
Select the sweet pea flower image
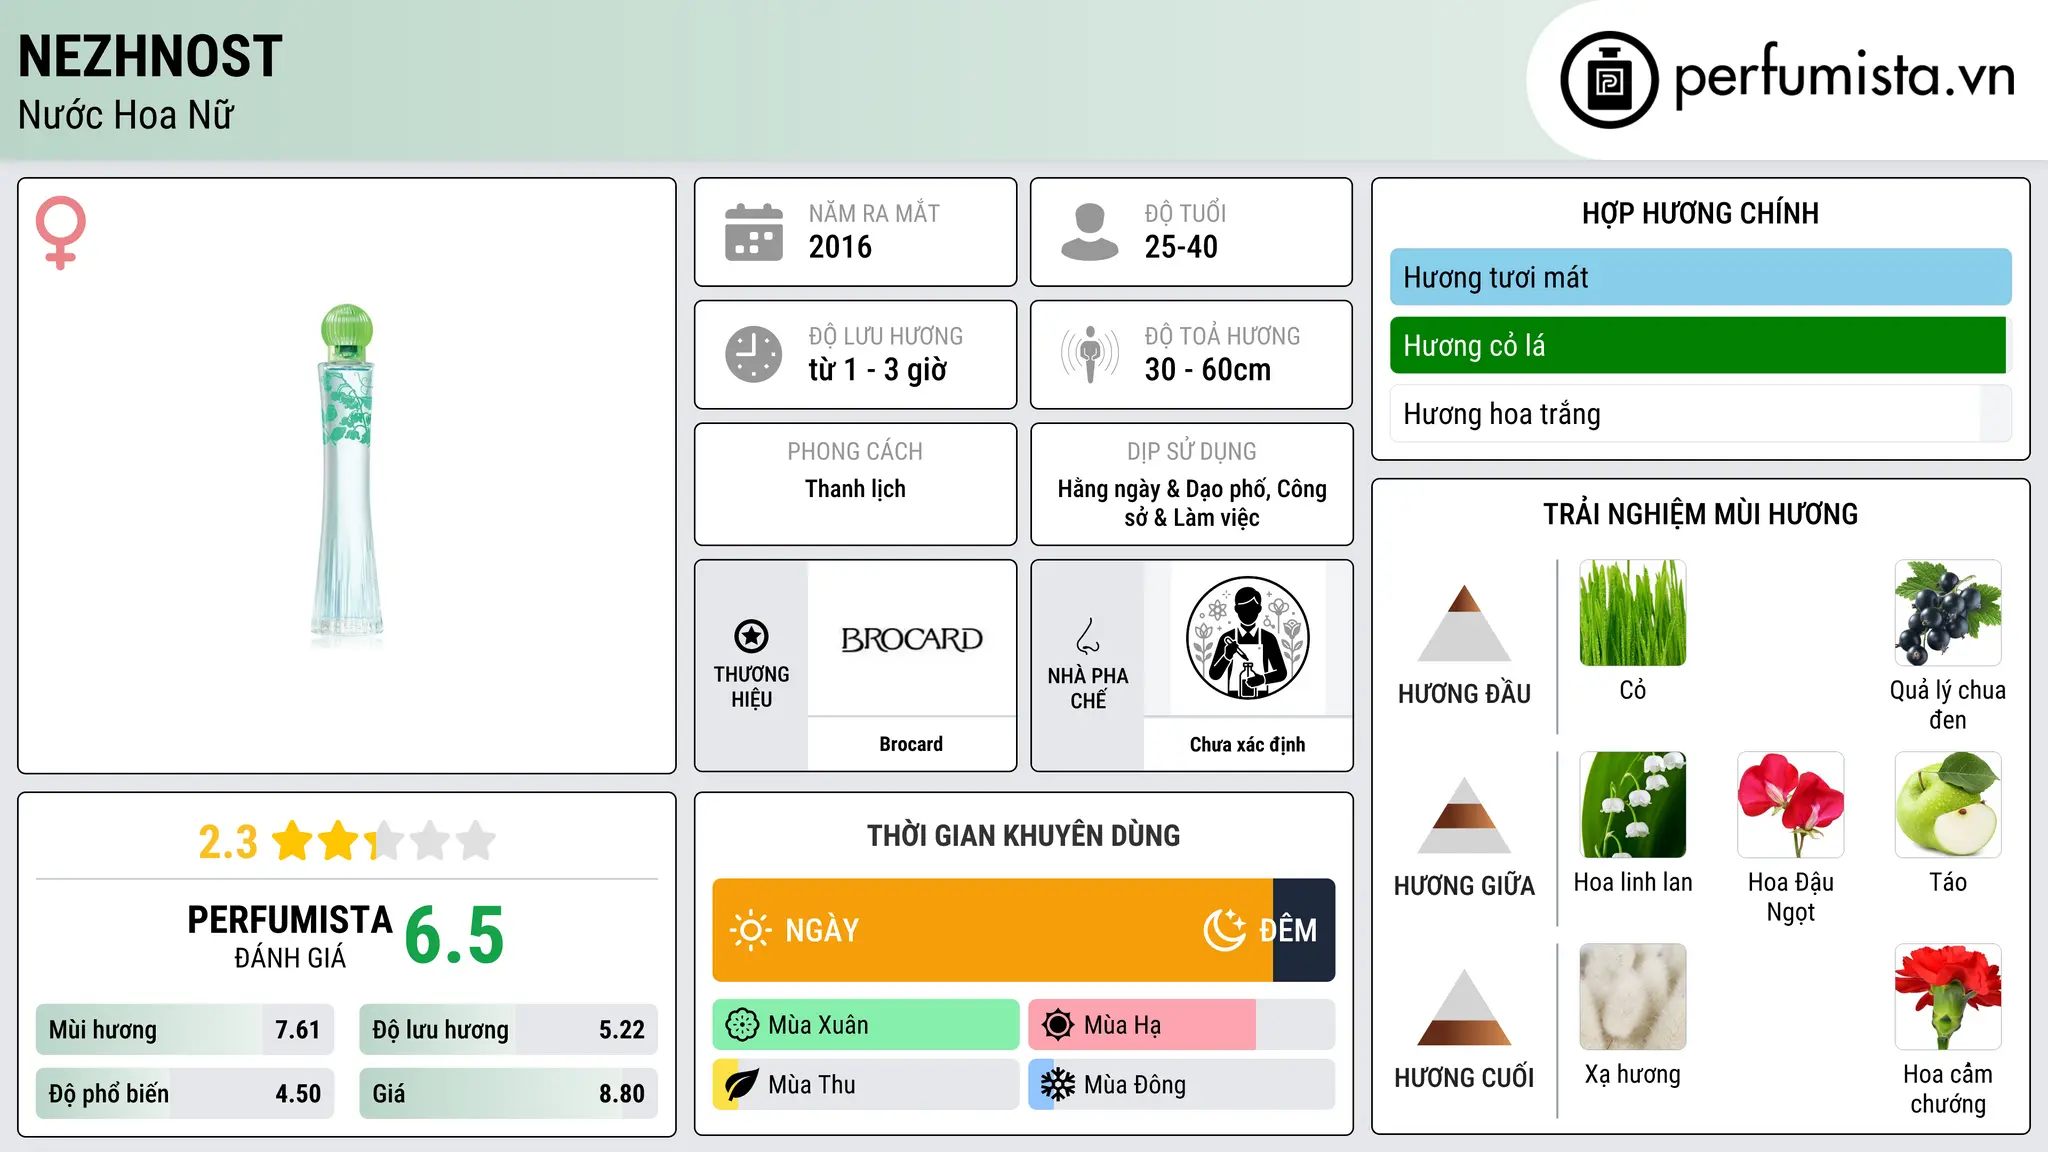1791,805
